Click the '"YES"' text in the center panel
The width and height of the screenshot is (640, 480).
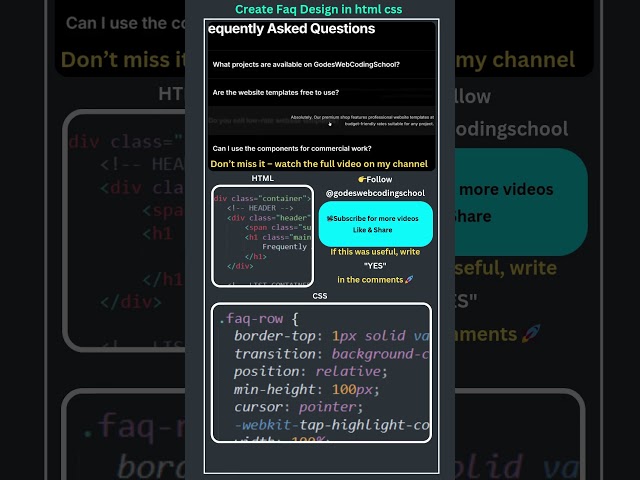click(x=375, y=266)
